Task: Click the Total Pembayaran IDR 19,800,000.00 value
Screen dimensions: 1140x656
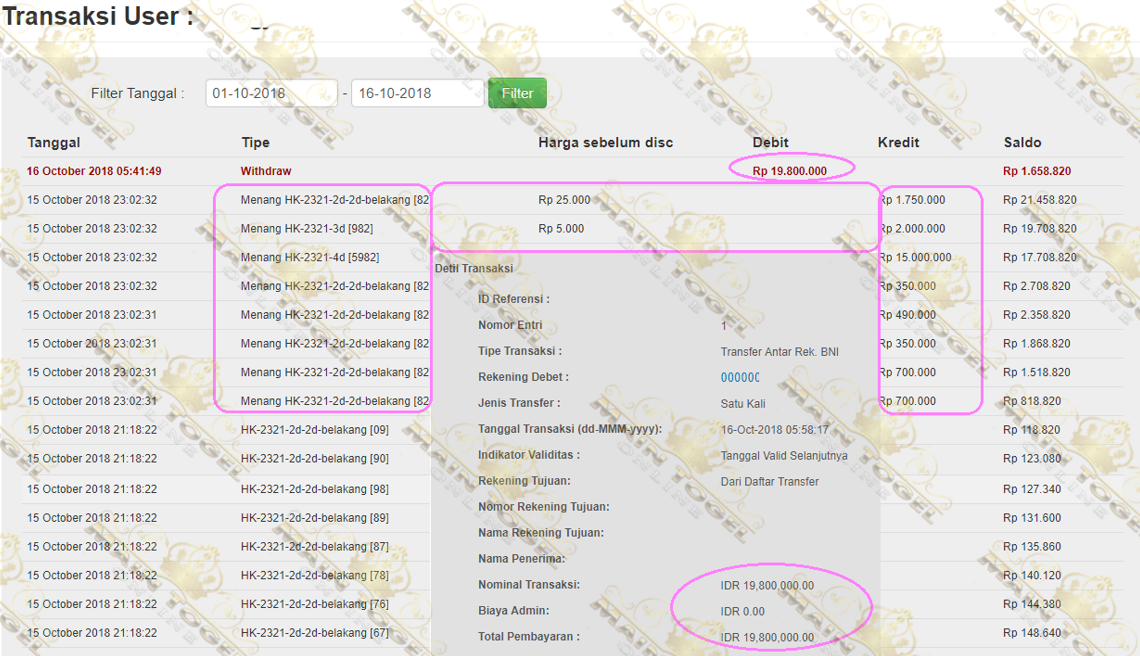Action: click(767, 637)
